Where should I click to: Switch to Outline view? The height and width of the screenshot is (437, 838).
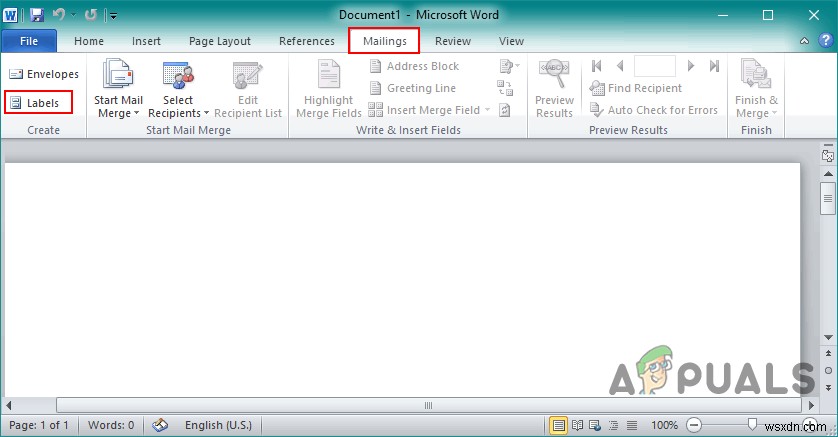click(614, 426)
